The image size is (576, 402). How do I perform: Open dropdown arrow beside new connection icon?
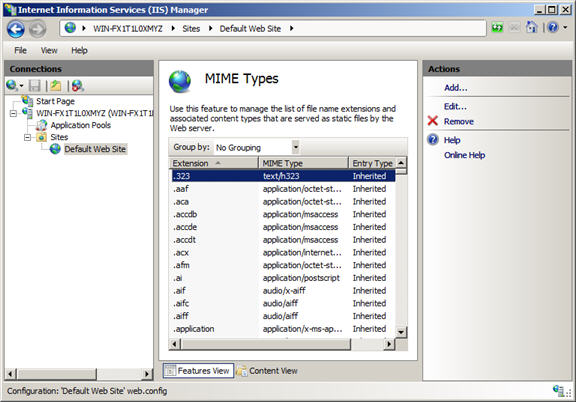(x=21, y=86)
